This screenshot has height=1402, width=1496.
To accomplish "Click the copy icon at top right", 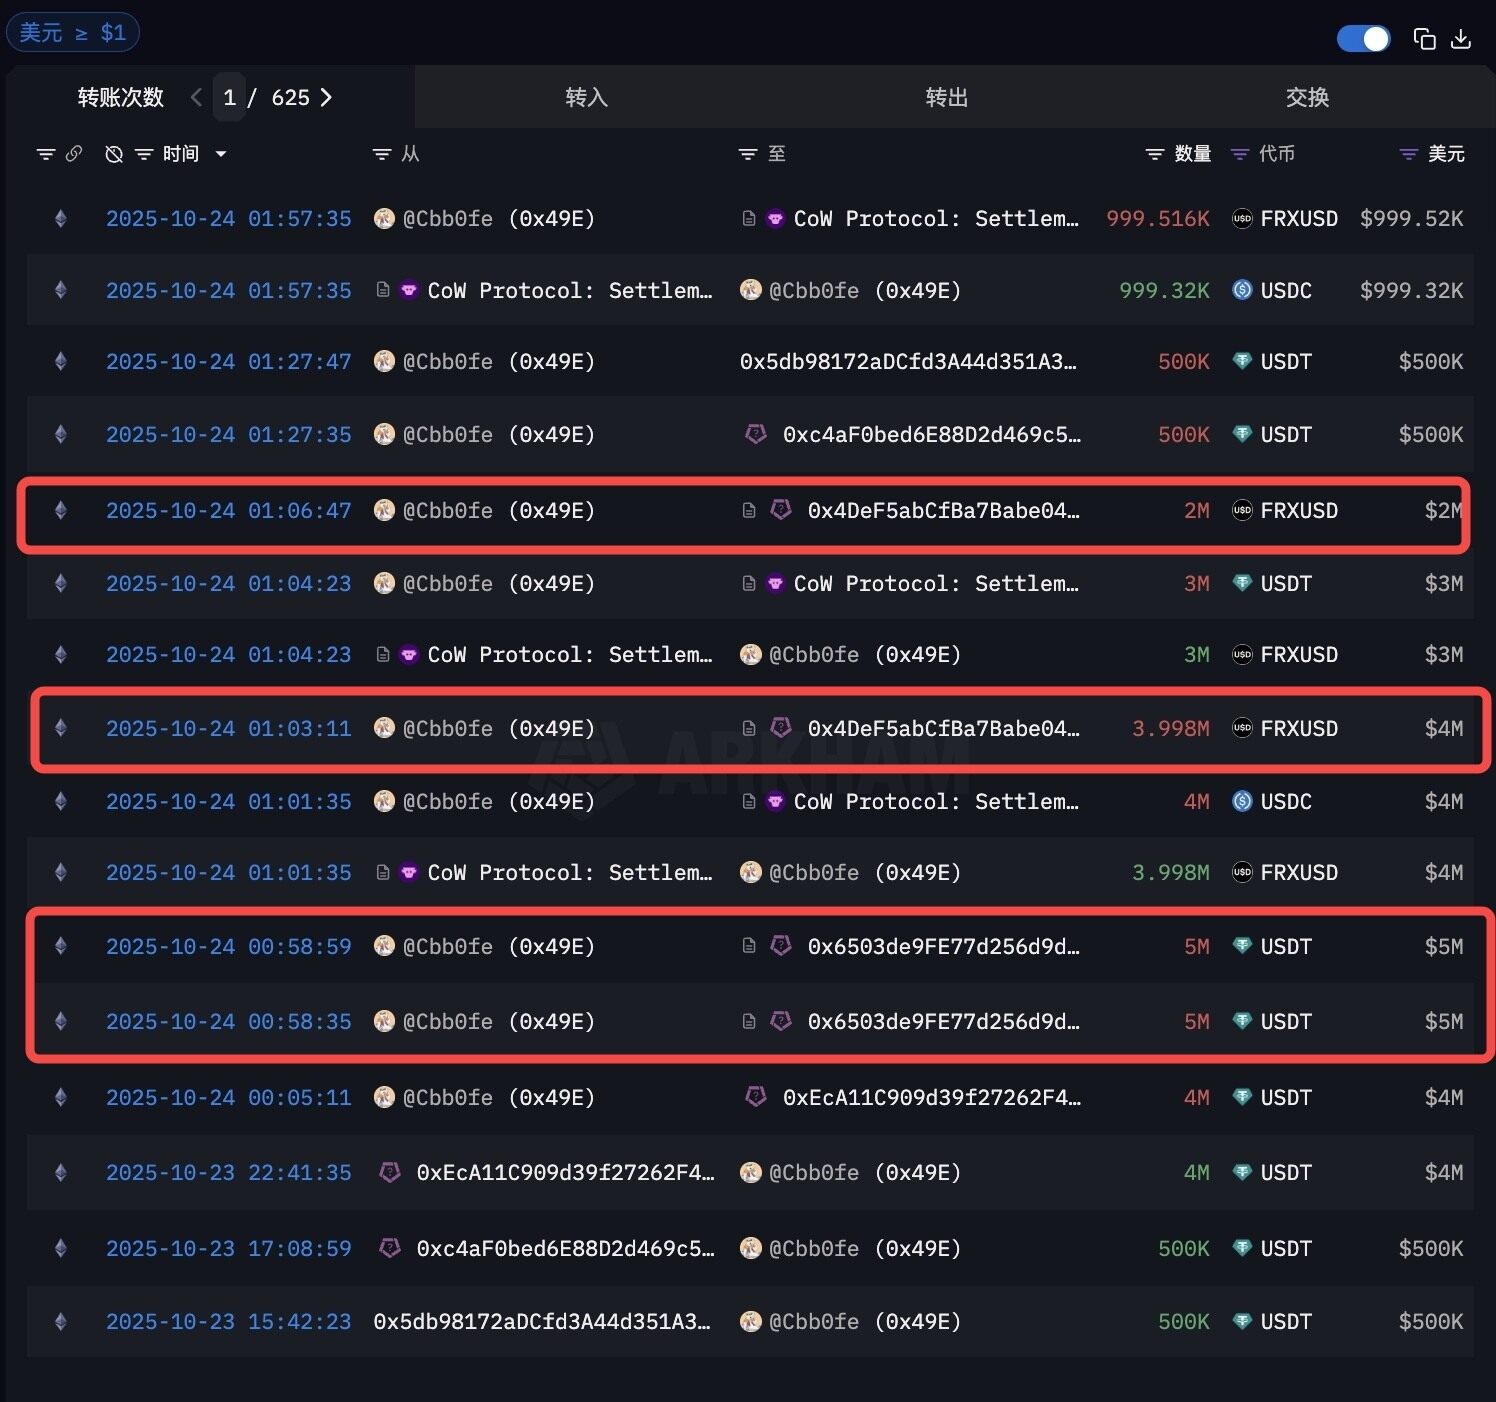I will click(x=1424, y=39).
